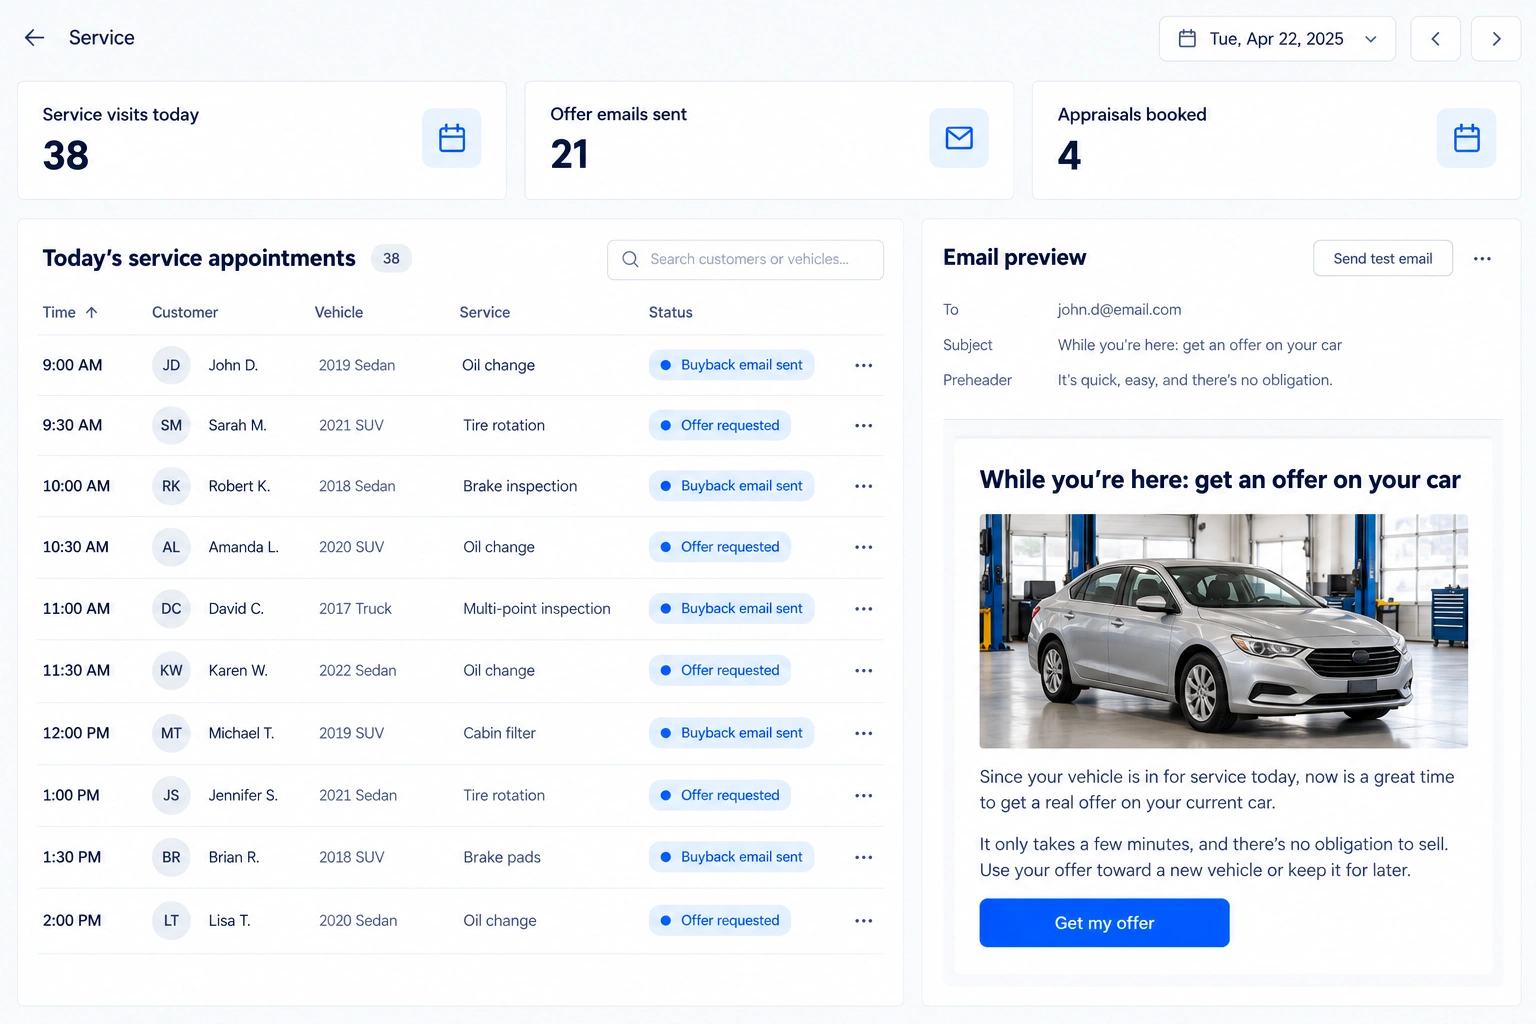
Task: Click the 2022 Sedan vehicle cell
Action: 358,670
